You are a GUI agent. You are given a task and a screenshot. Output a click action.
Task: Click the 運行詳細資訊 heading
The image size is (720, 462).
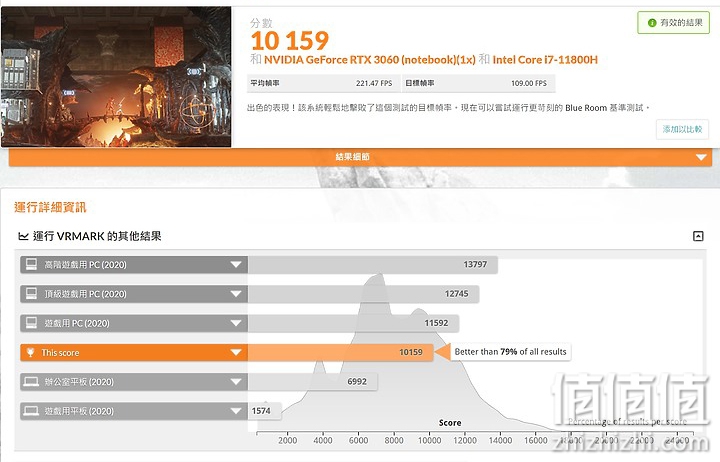50,208
